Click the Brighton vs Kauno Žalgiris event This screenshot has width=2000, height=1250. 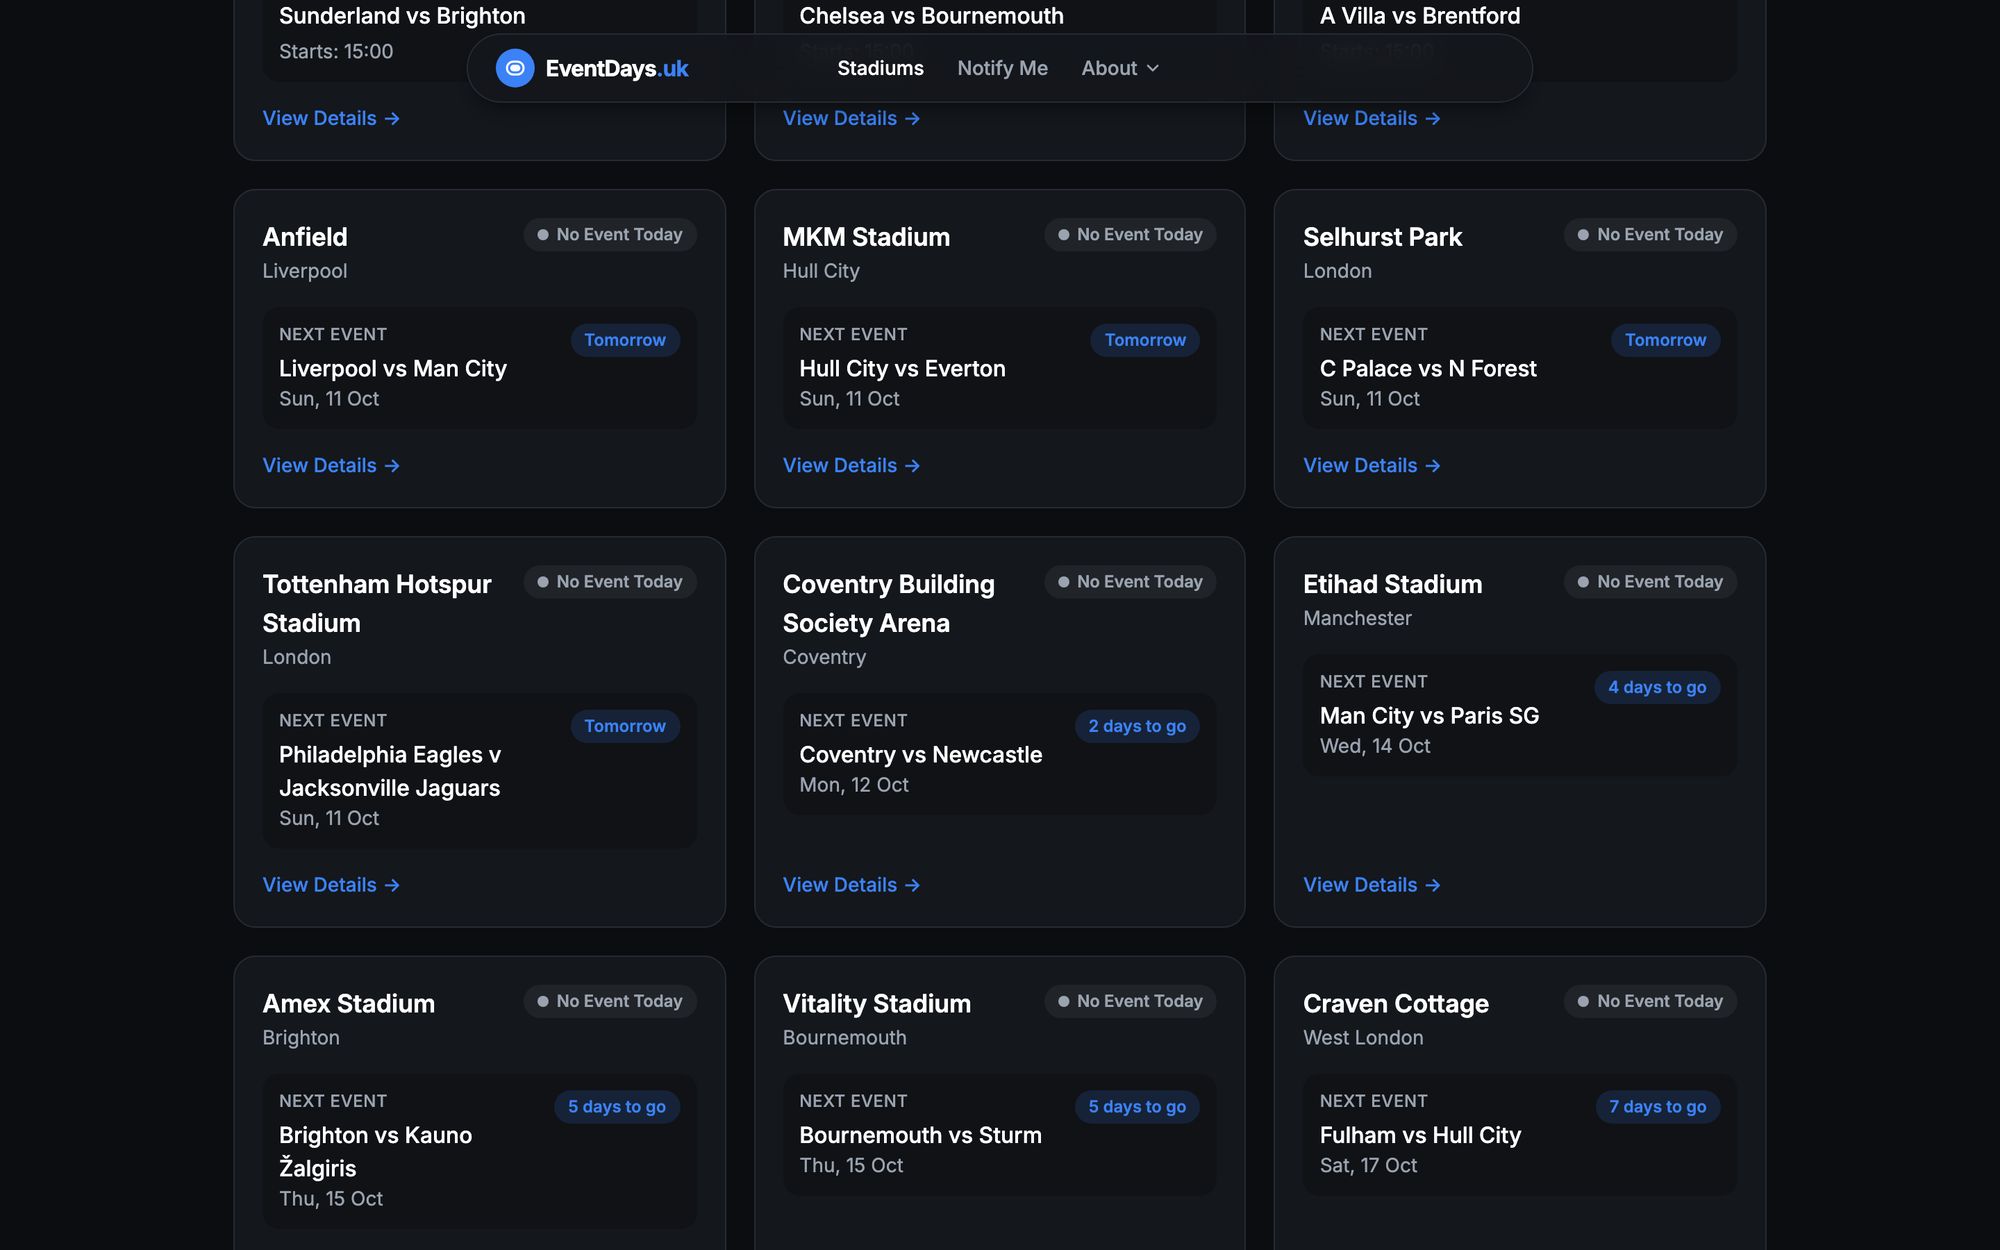coord(376,1151)
